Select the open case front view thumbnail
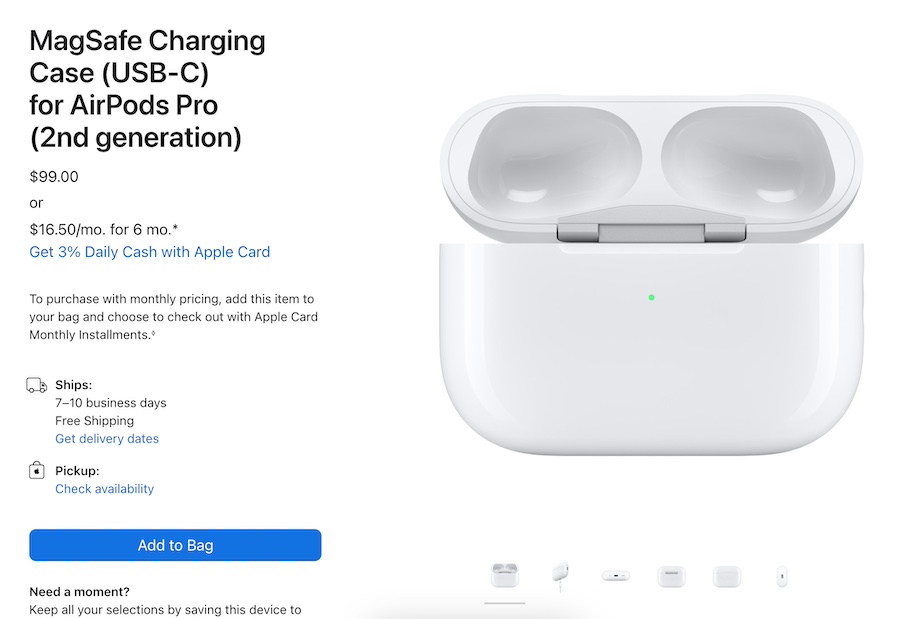This screenshot has height=619, width=900. click(x=504, y=576)
